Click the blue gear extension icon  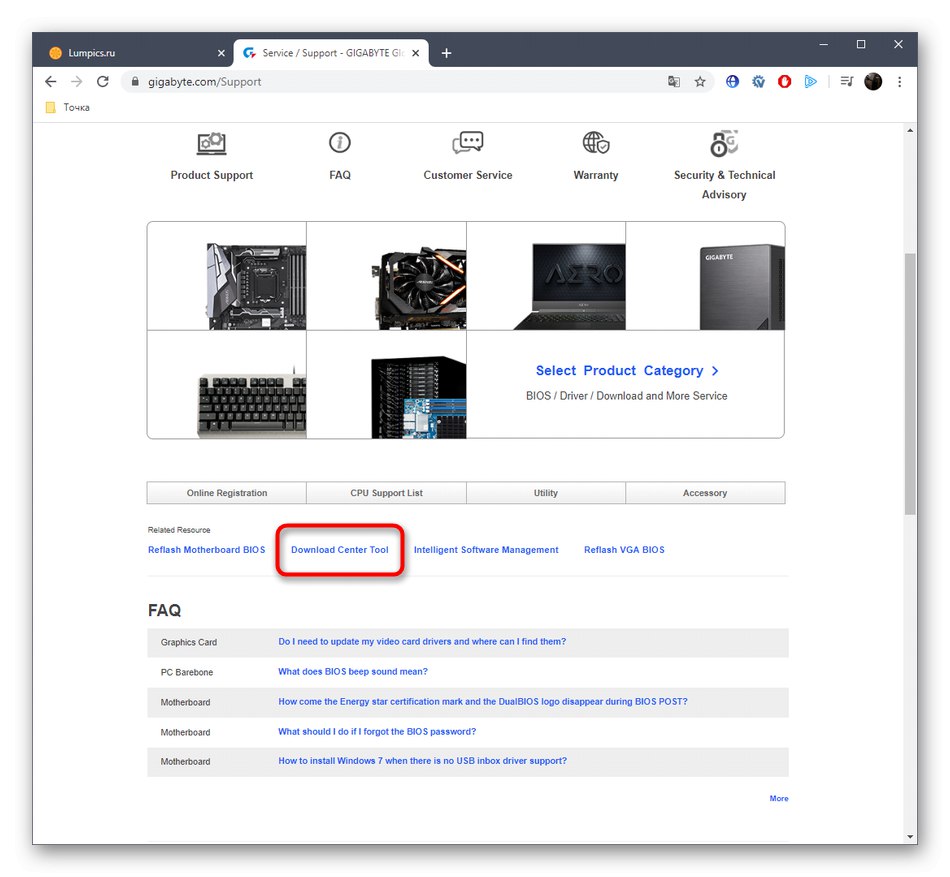point(758,81)
